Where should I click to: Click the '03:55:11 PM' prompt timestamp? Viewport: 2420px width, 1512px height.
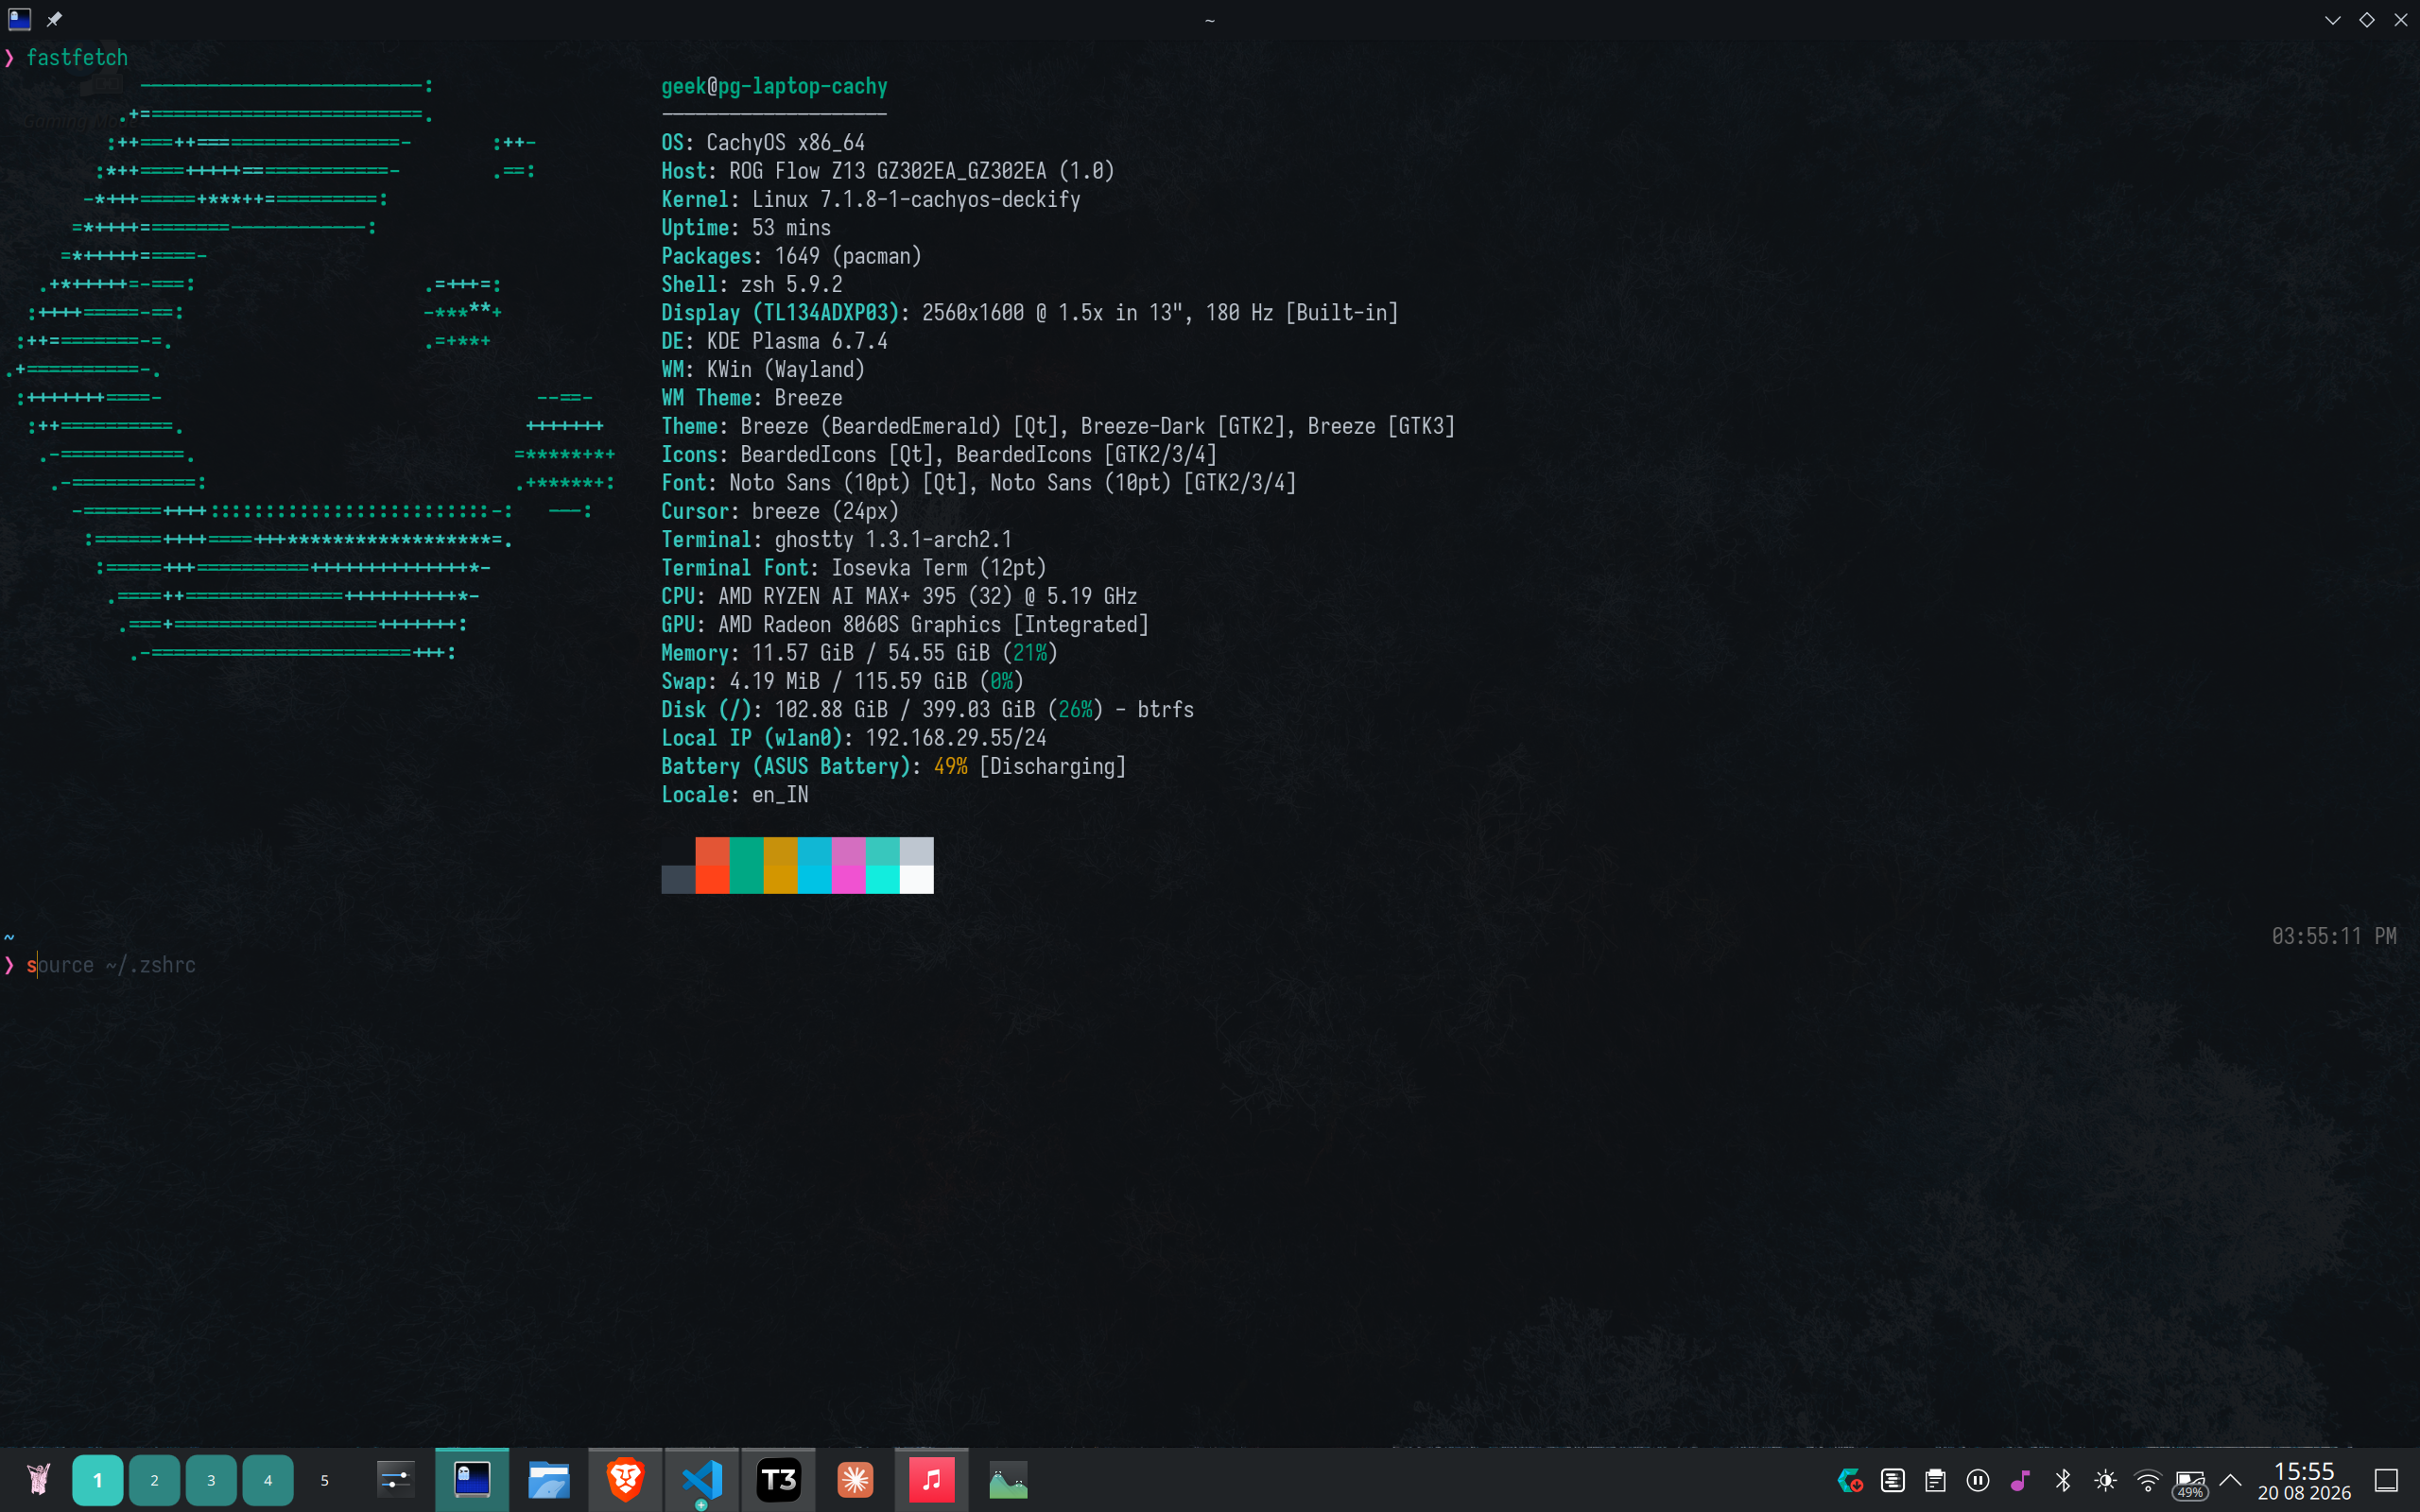tap(2334, 936)
